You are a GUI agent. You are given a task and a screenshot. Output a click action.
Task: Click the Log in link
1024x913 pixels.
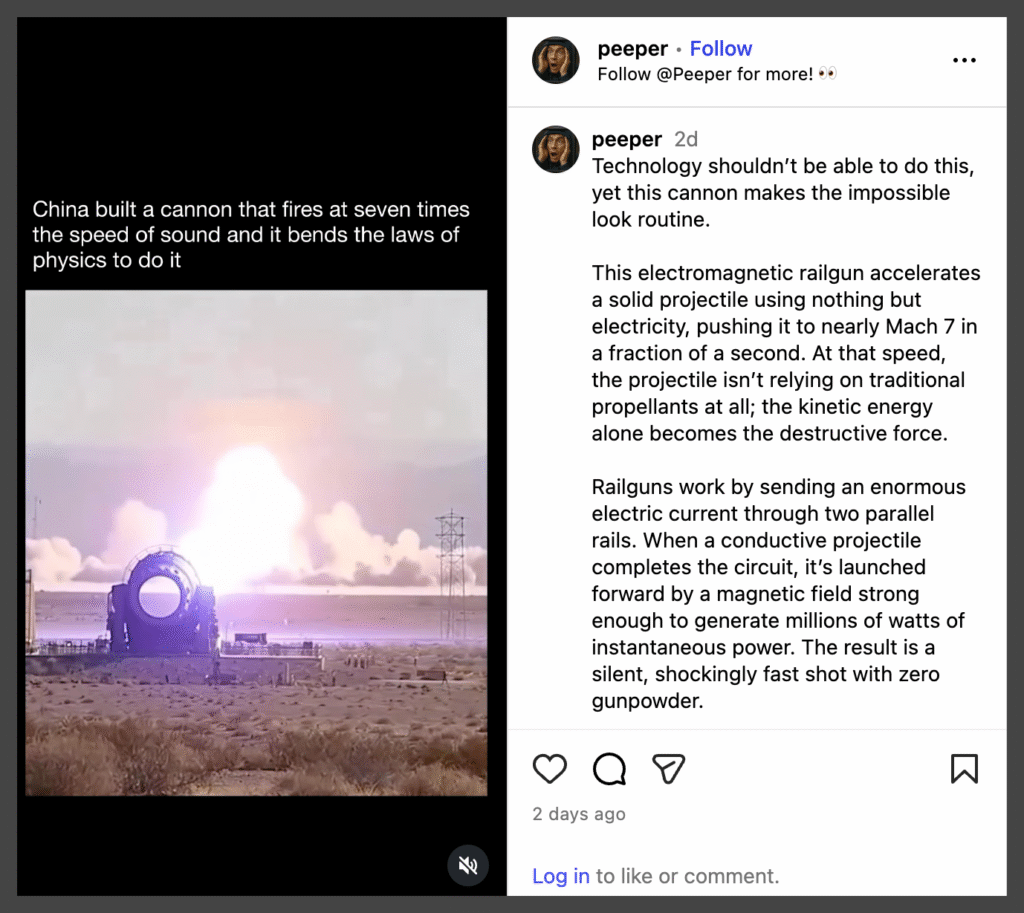point(561,876)
